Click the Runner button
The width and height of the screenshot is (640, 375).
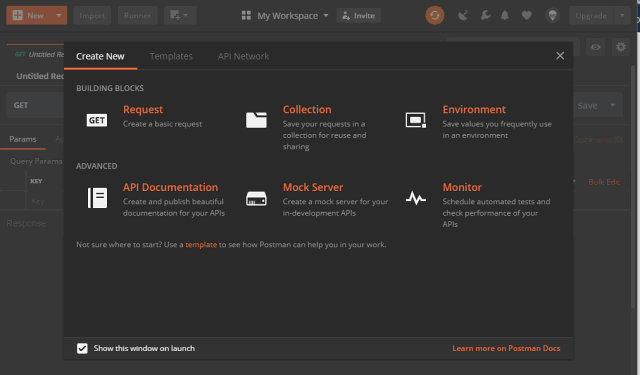pos(138,16)
